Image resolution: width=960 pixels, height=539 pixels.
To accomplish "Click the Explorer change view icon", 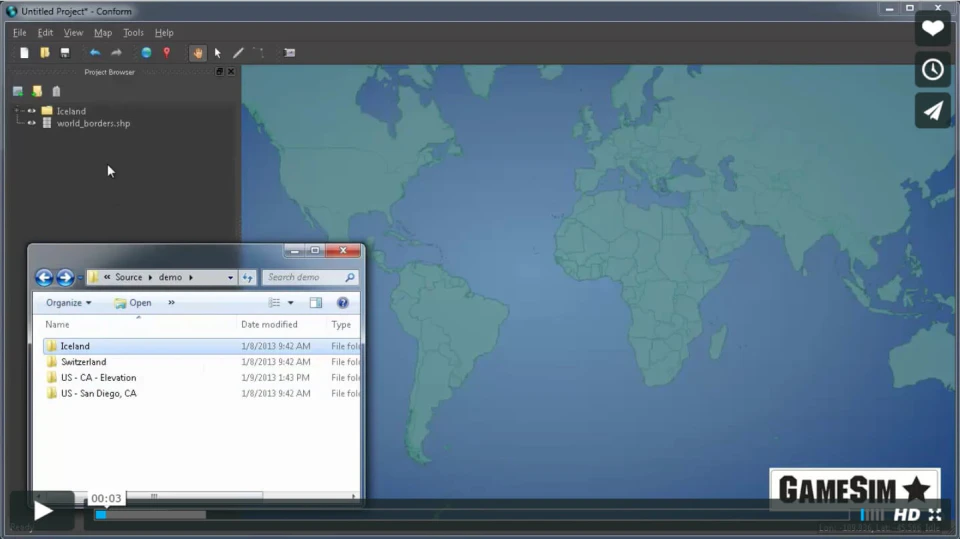I will pyautogui.click(x=274, y=303).
